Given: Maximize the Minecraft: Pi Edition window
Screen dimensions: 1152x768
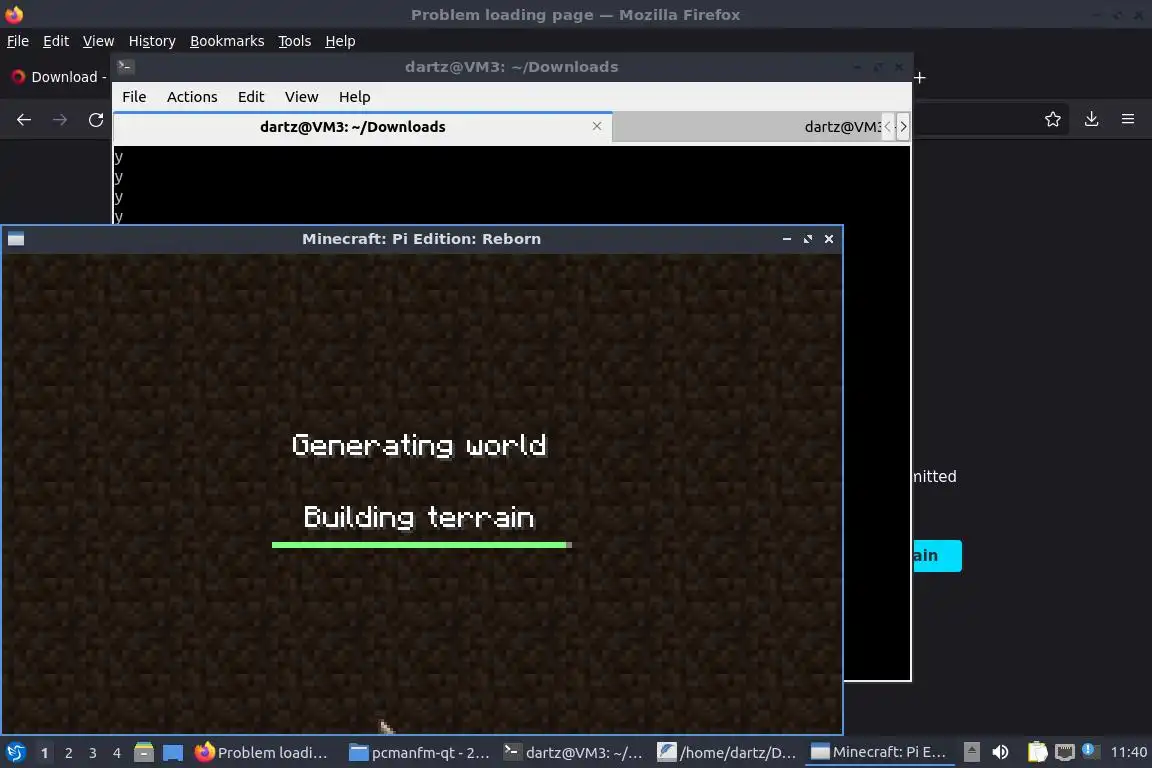Looking at the screenshot, I should 808,239.
